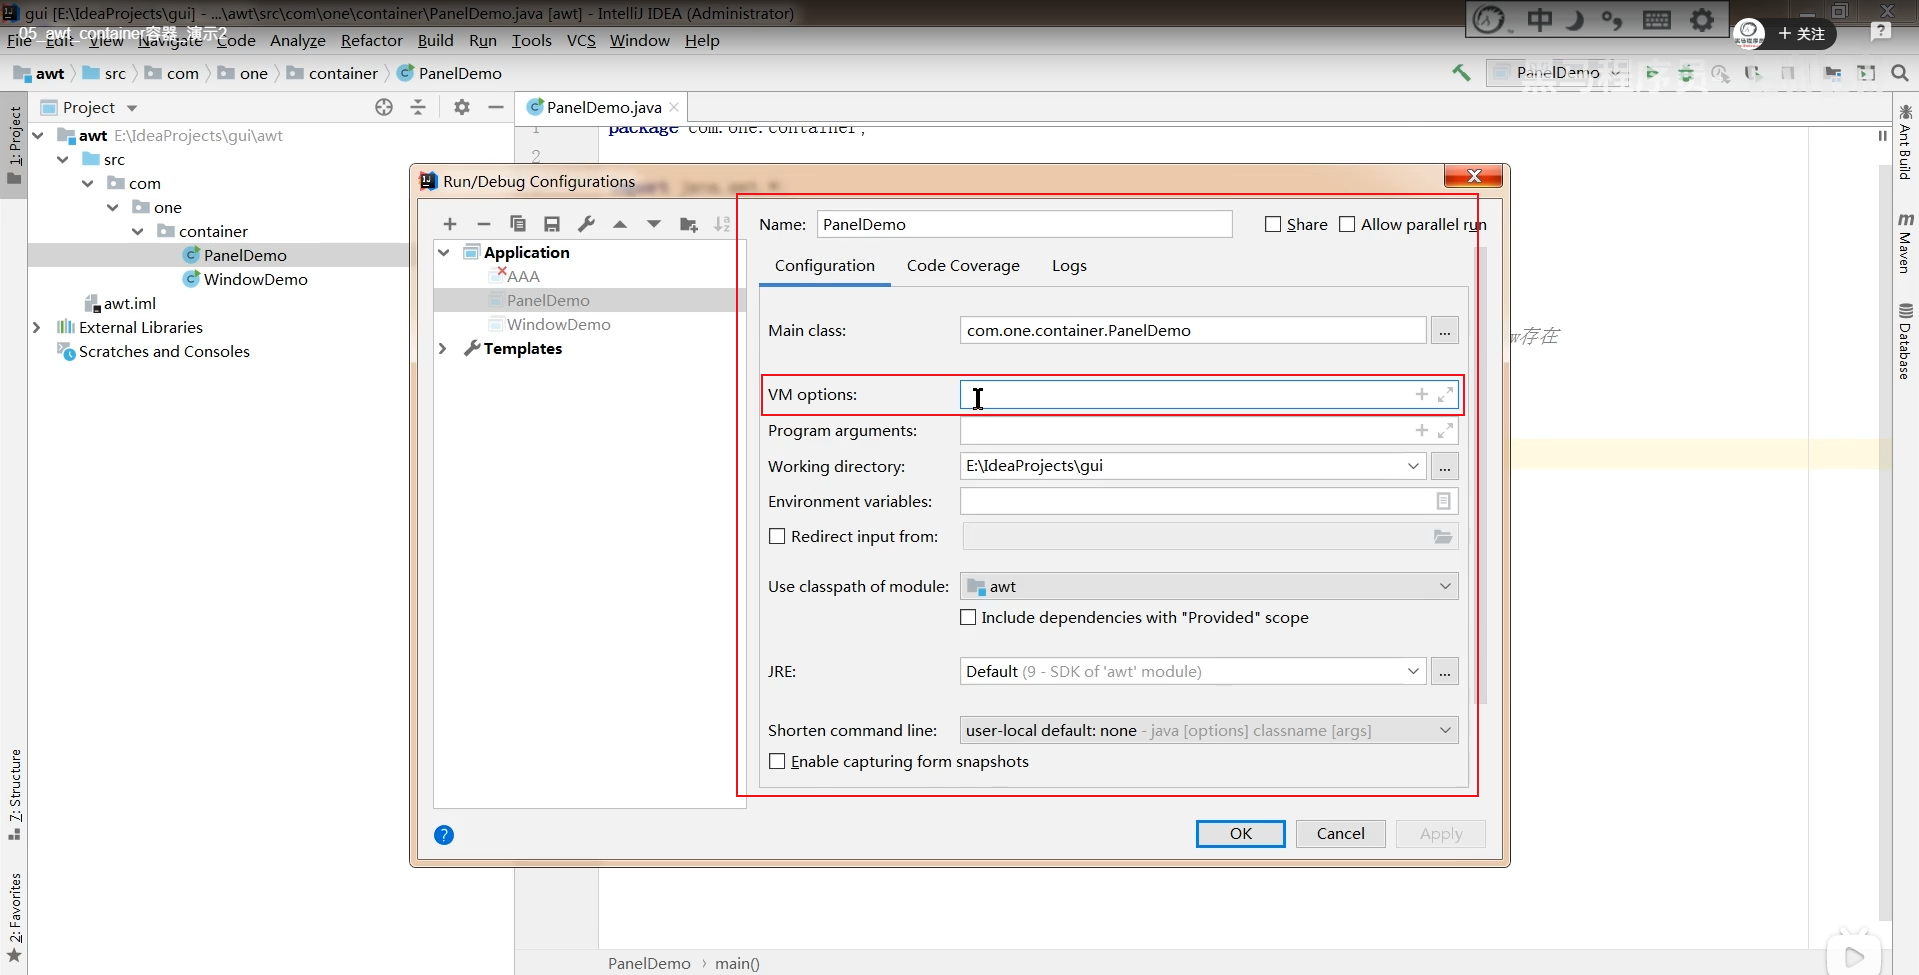Open Ant Build tool window
1919x975 pixels.
1905,143
